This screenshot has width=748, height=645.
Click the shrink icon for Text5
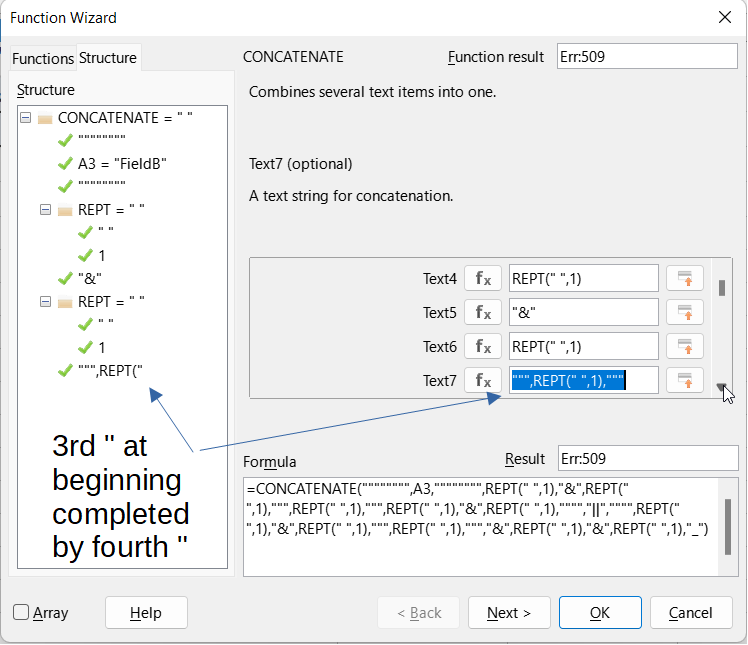[x=685, y=312]
